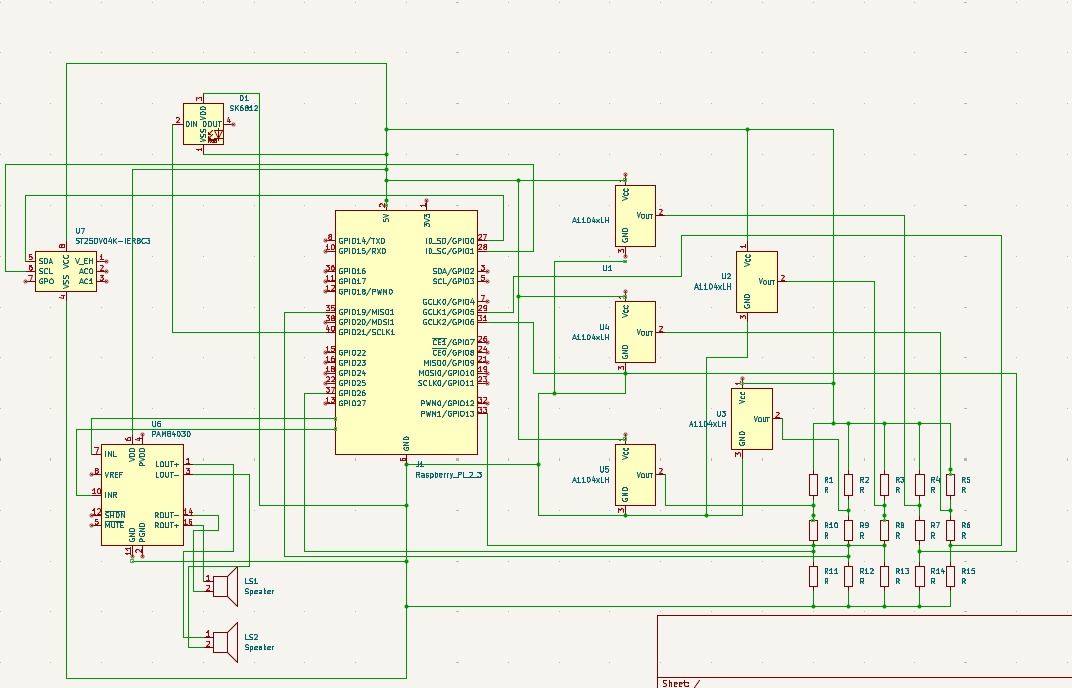Viewport: 1072px width, 688px height.
Task: Click the MOSI0/GPIO10 pin label
Action: tap(446, 373)
